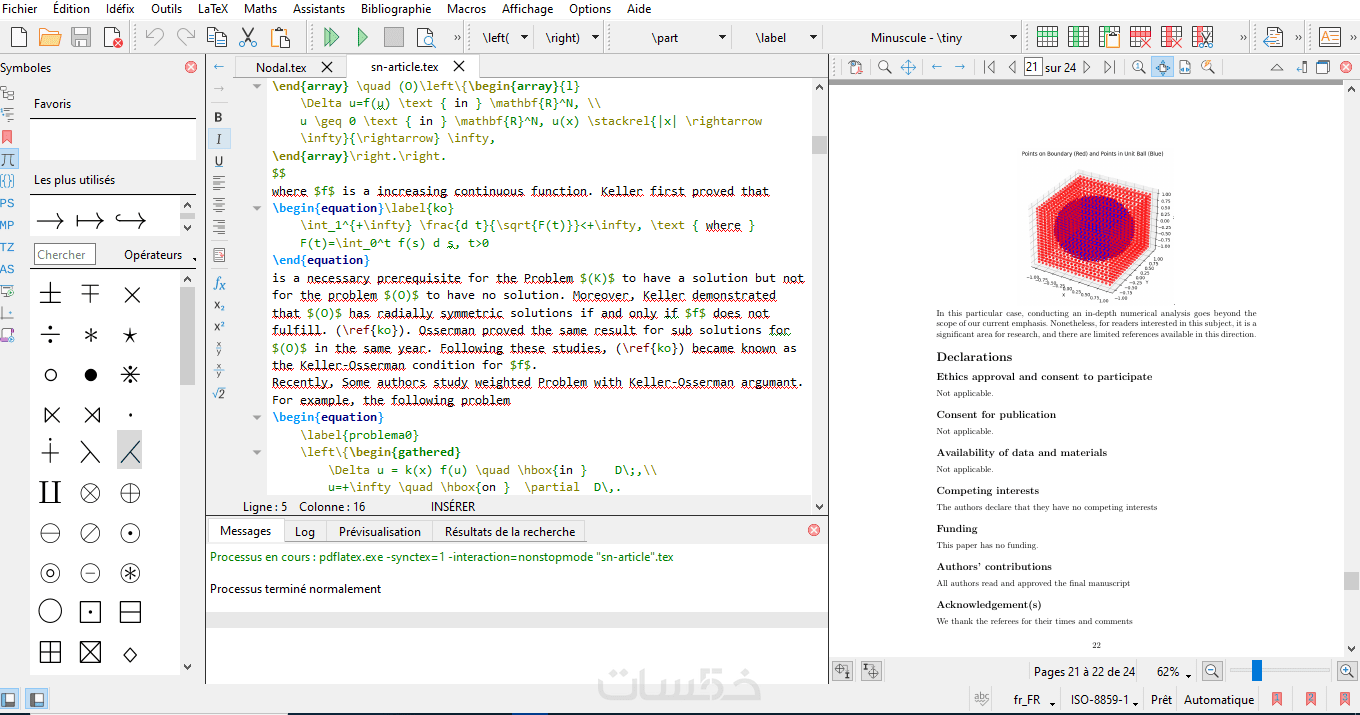The image size is (1360, 715).
Task: Open the fr_FR language dropdown
Action: tap(1034, 700)
